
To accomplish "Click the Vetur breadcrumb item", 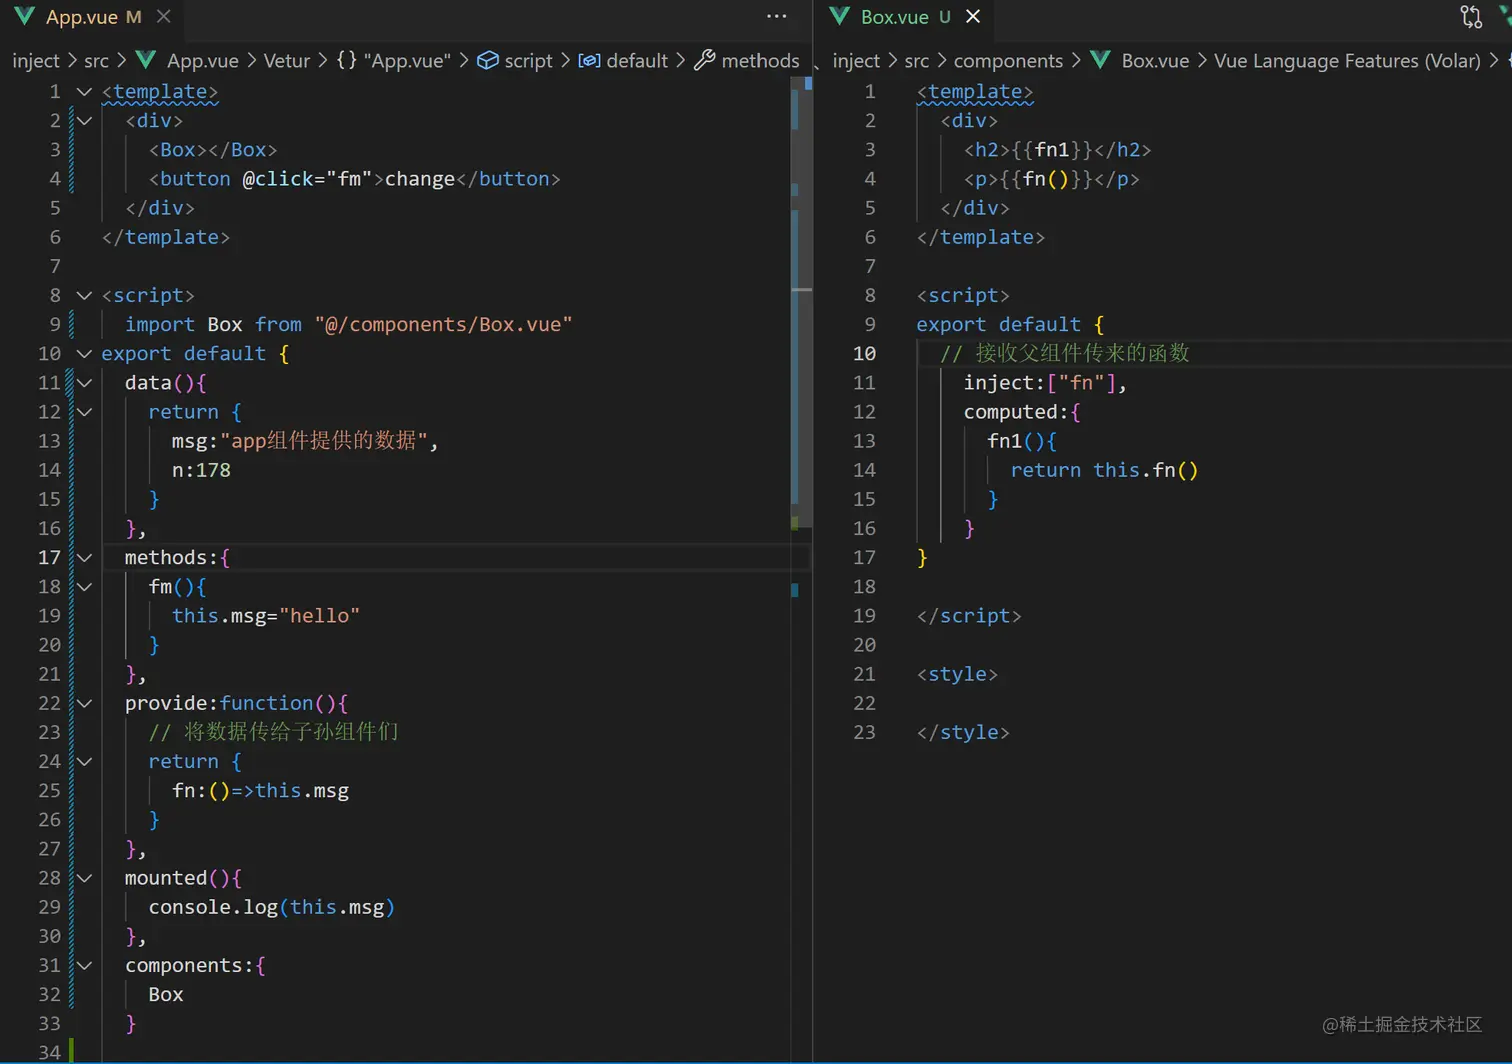I will [x=286, y=60].
